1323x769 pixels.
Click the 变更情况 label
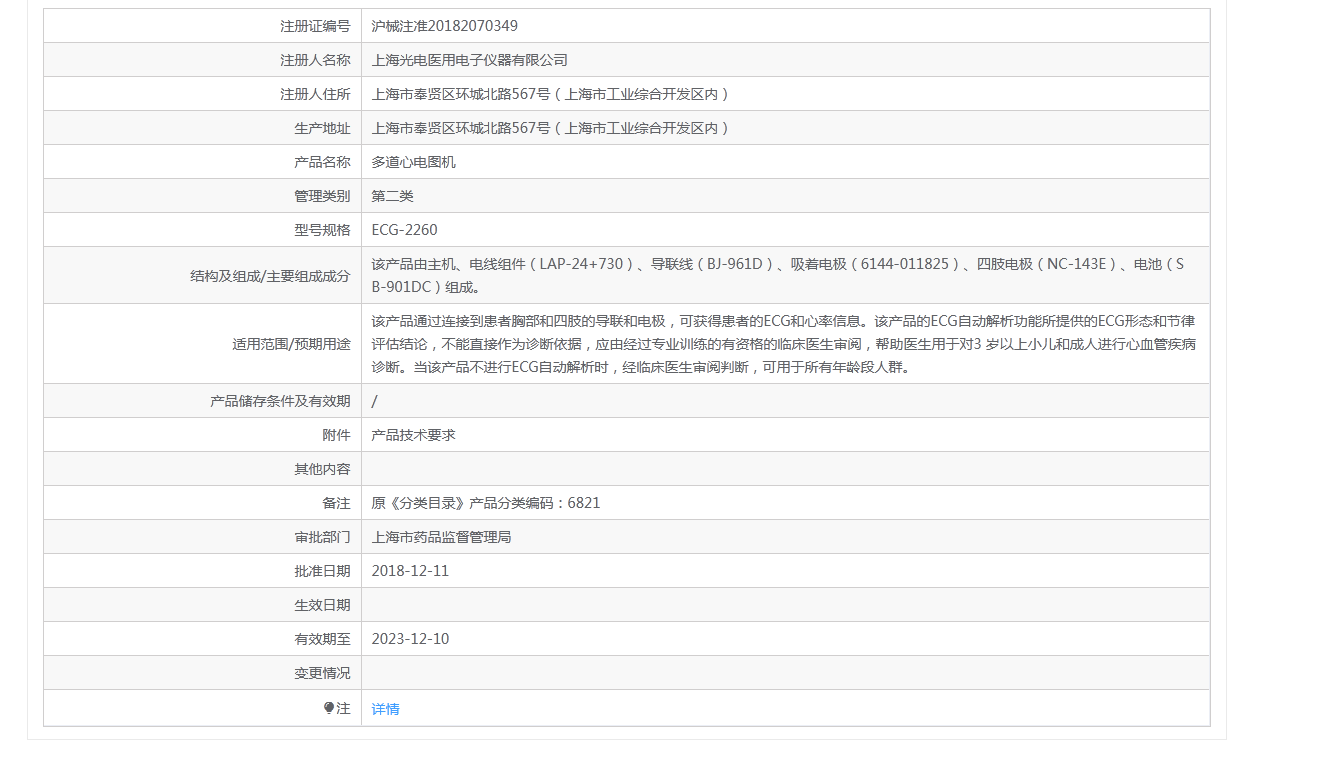(x=322, y=673)
